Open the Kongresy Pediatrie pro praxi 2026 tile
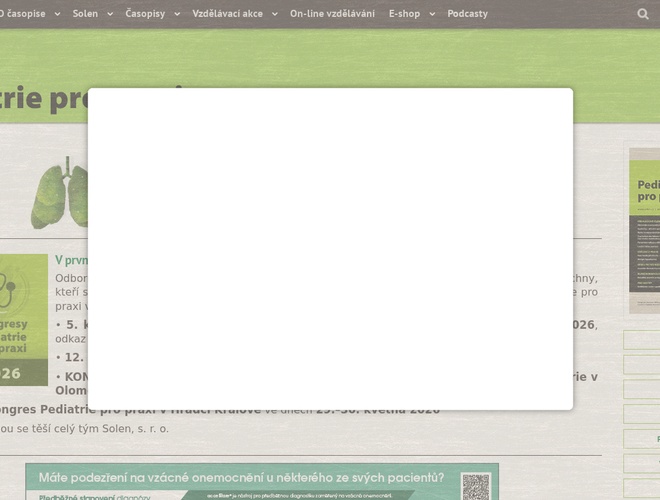Image resolution: width=660 pixels, height=500 pixels. 23,320
